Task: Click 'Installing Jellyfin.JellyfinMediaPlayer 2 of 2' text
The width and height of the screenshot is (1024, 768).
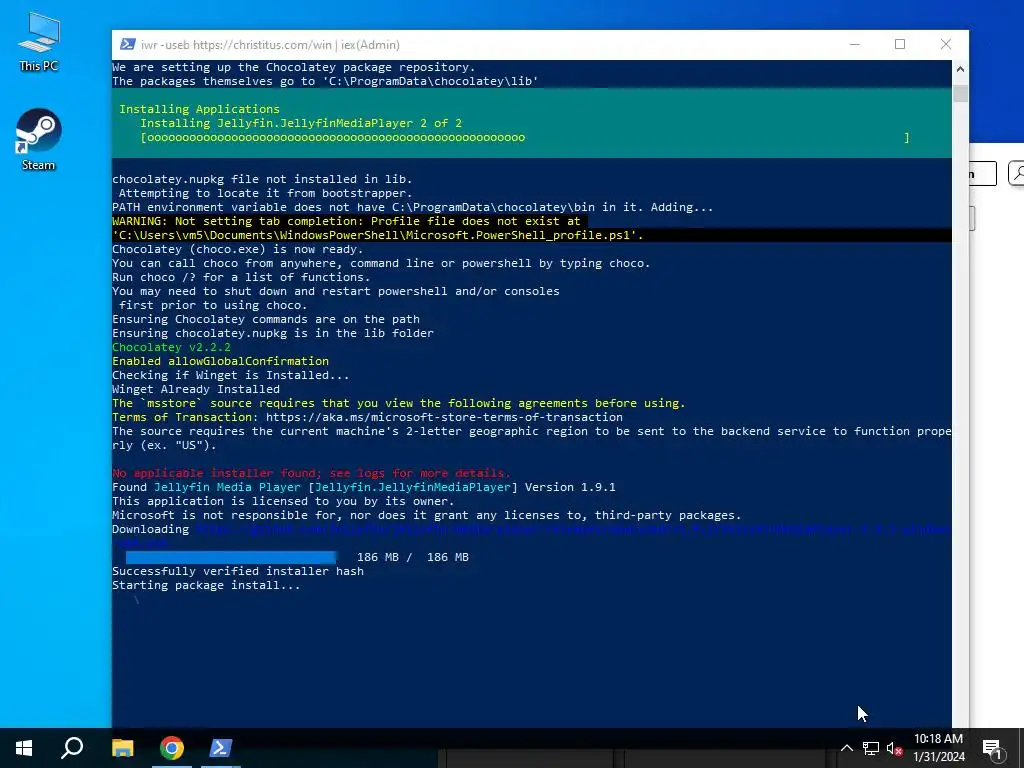Action: coord(301,123)
